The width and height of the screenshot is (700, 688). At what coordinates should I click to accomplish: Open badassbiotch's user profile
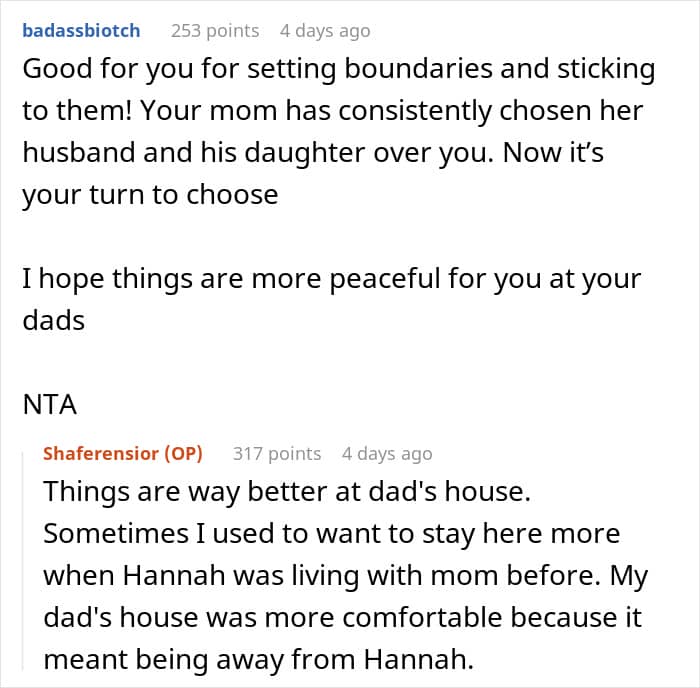81,31
